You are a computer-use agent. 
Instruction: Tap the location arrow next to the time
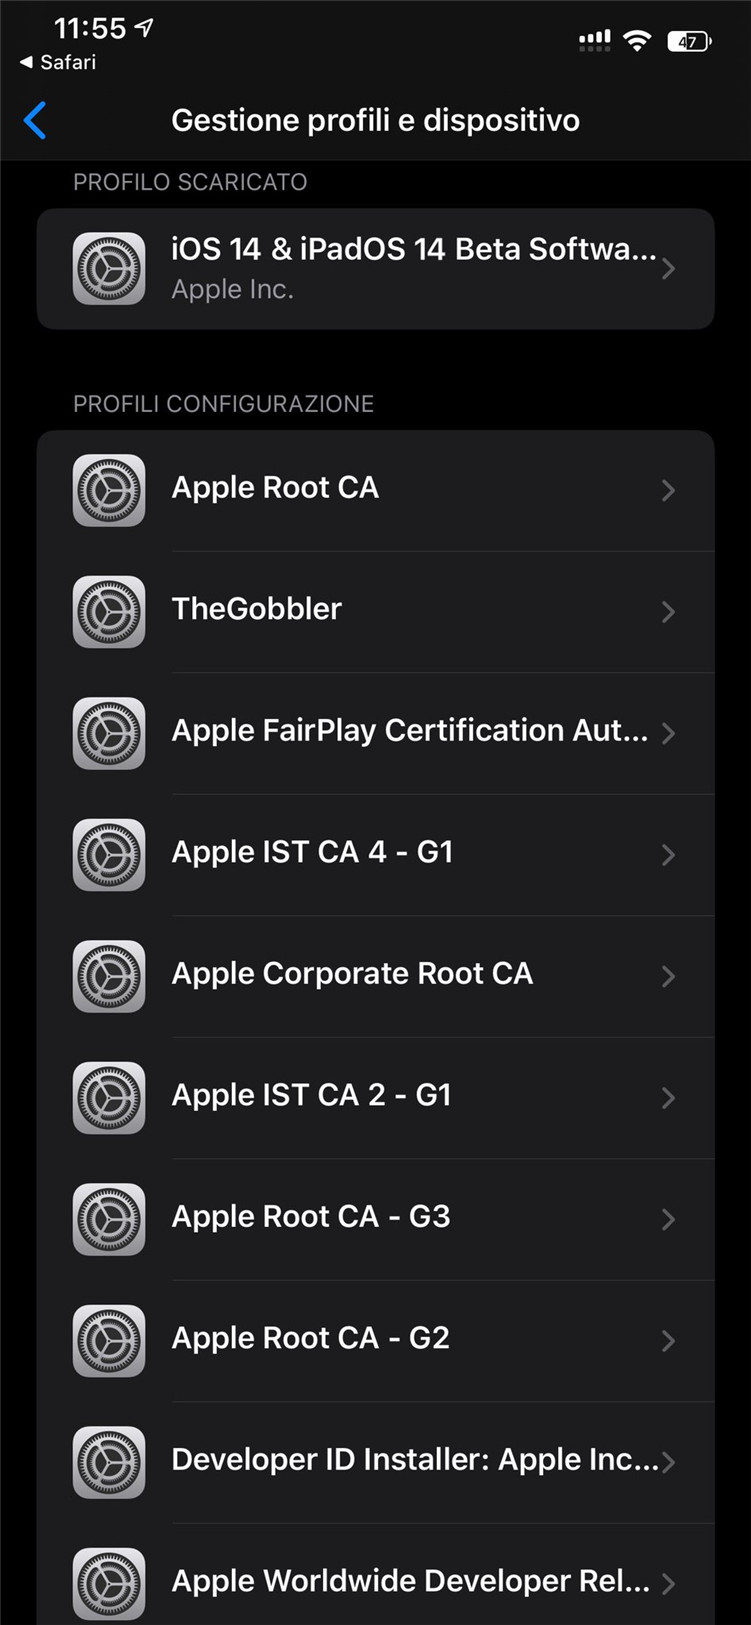coord(144,28)
